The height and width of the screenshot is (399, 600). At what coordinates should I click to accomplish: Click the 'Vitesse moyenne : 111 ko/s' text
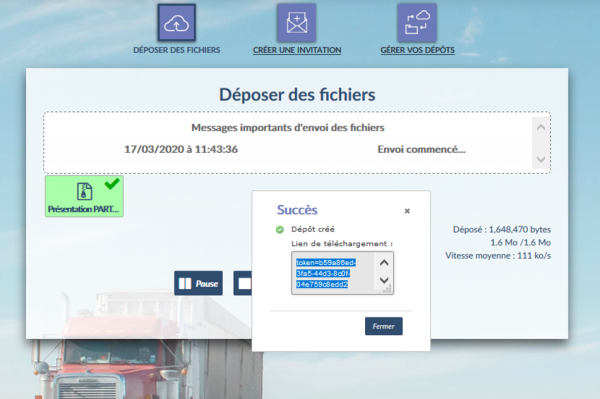498,256
